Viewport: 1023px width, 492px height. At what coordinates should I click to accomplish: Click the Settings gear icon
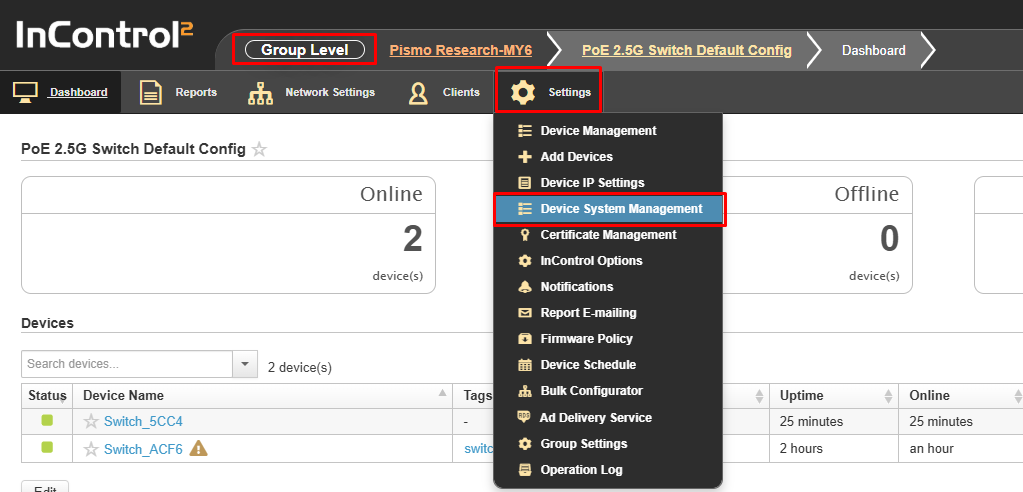pos(523,93)
